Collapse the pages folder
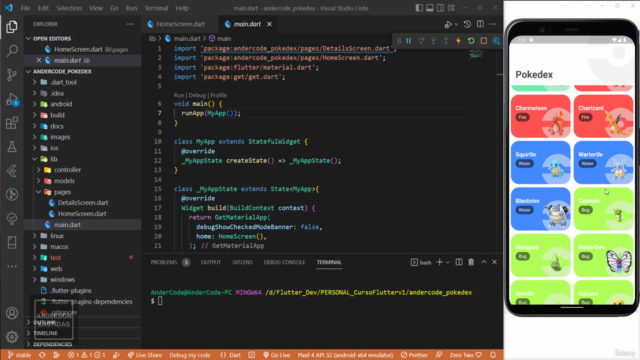This screenshot has width=640, height=360. click(x=62, y=192)
